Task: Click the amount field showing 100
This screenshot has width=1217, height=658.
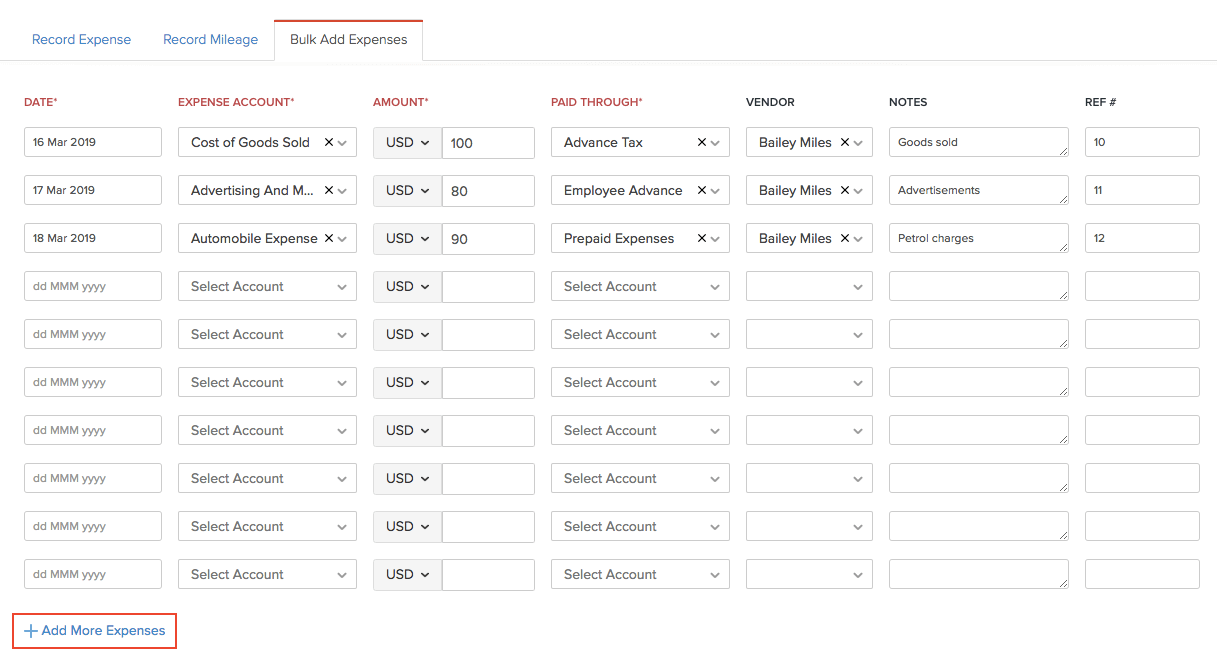Action: 488,142
